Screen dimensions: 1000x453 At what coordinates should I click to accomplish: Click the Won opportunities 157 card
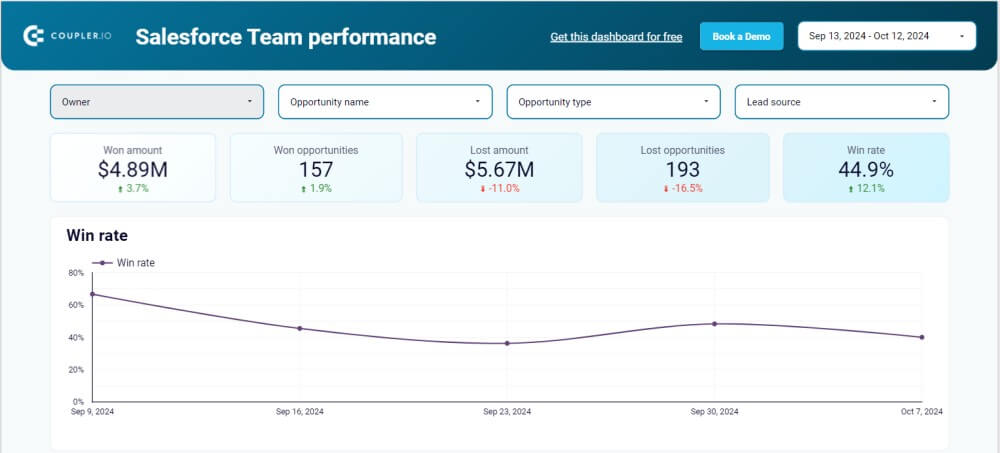point(316,168)
